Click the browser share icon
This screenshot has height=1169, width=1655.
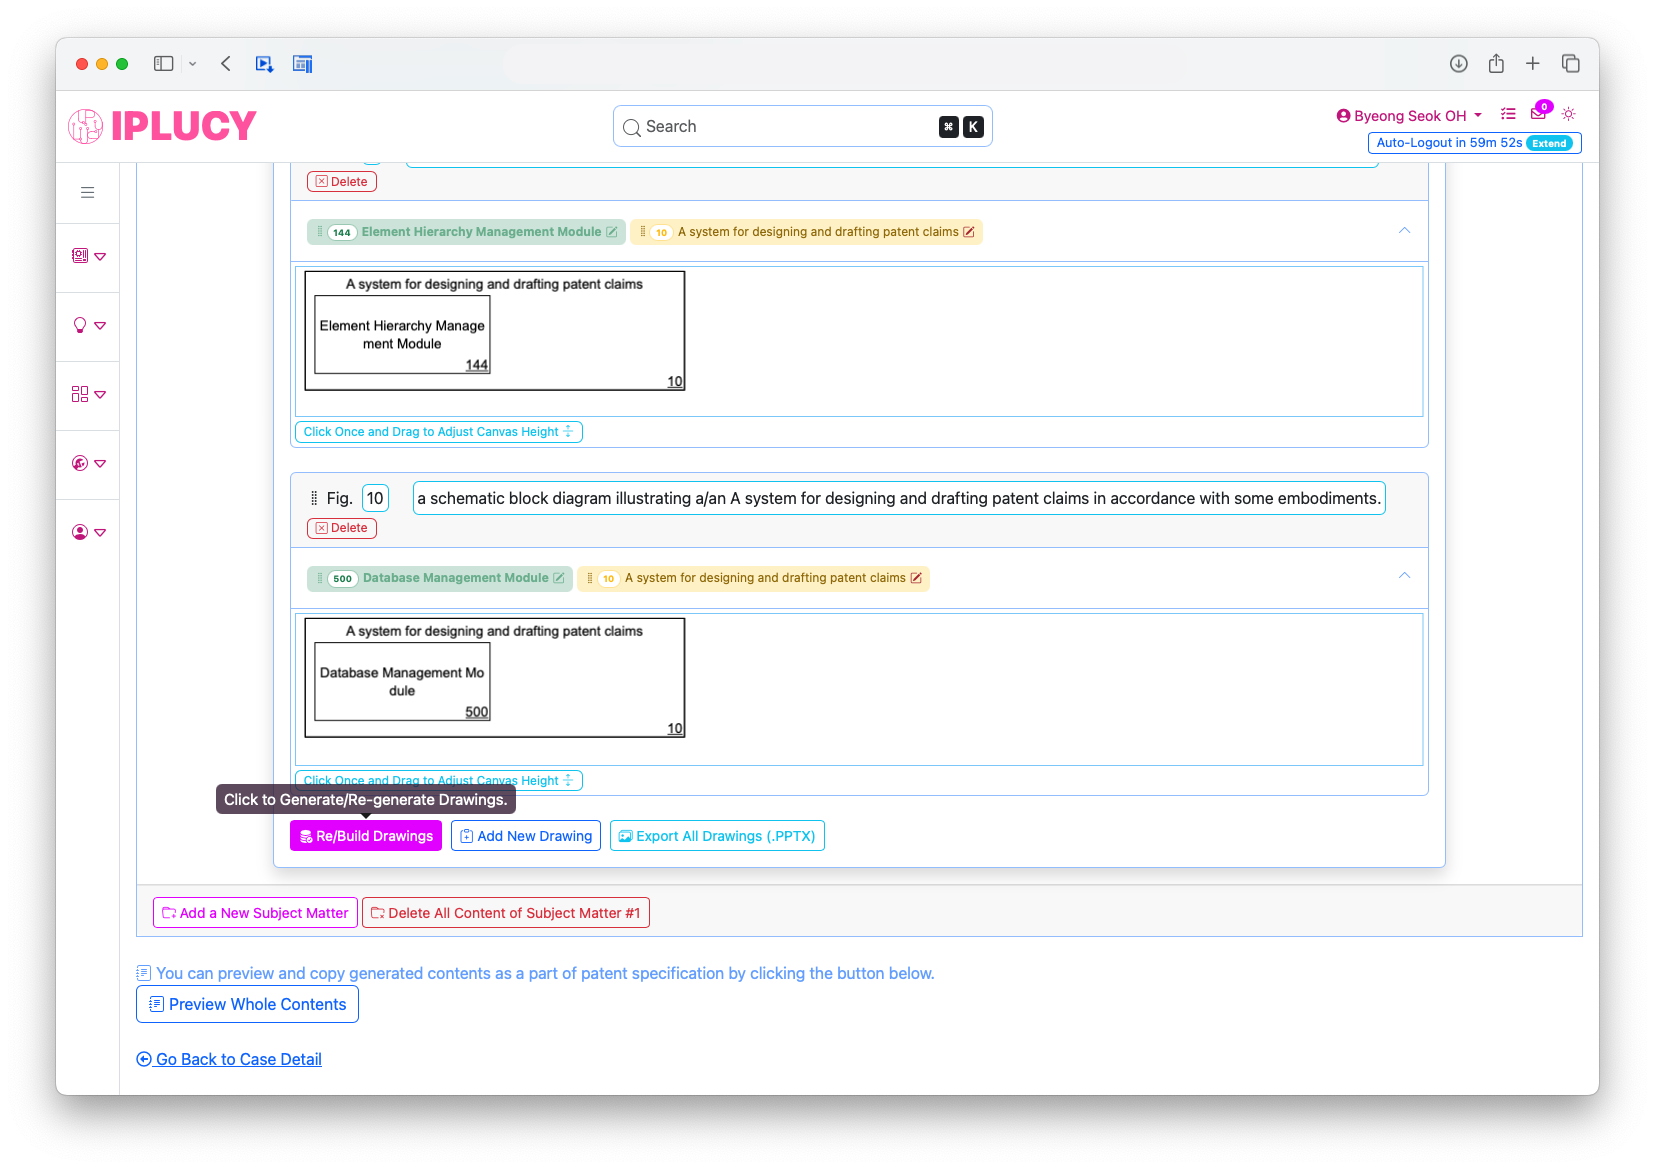click(1496, 64)
